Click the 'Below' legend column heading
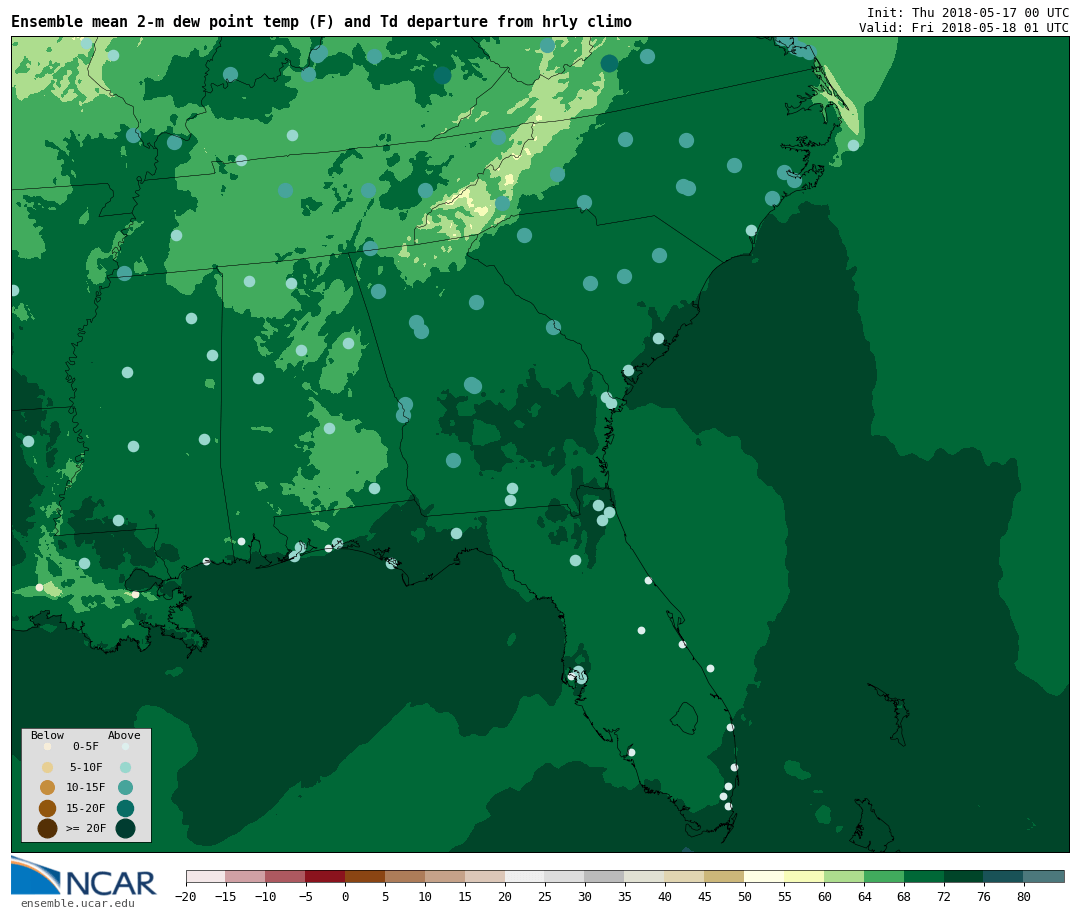The image size is (1080, 915). click(48, 735)
